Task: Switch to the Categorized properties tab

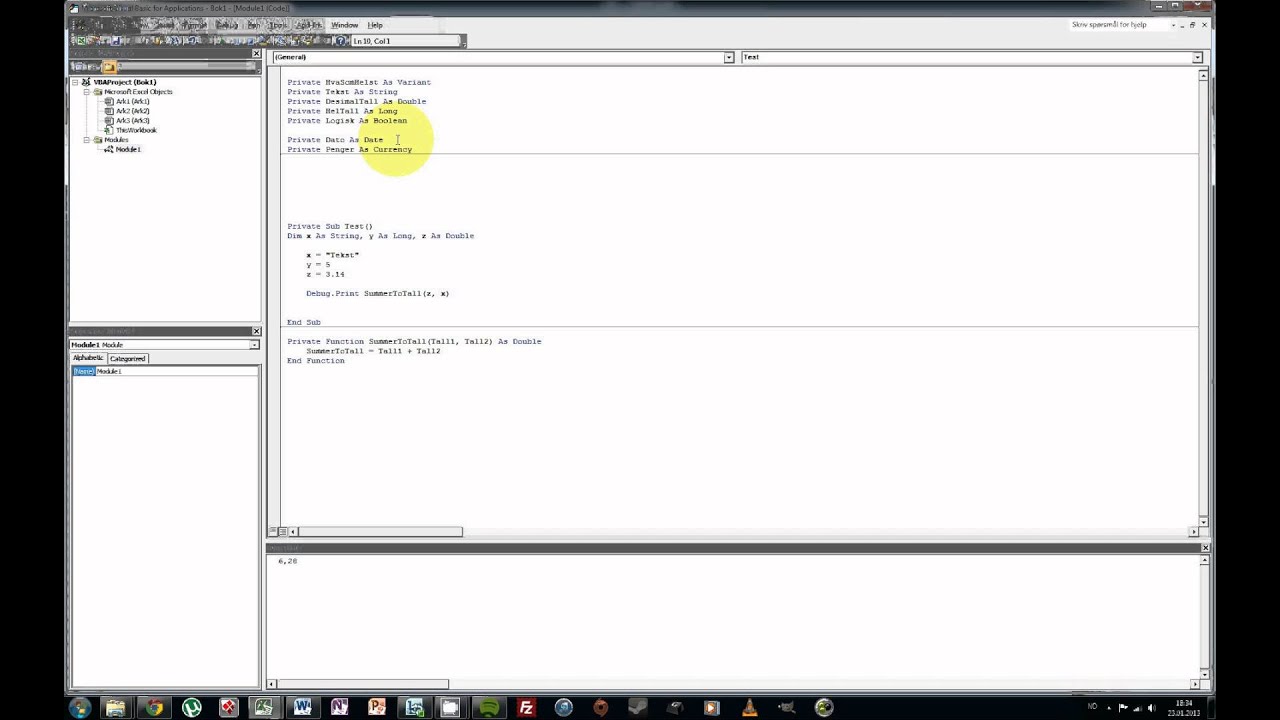Action: click(128, 358)
